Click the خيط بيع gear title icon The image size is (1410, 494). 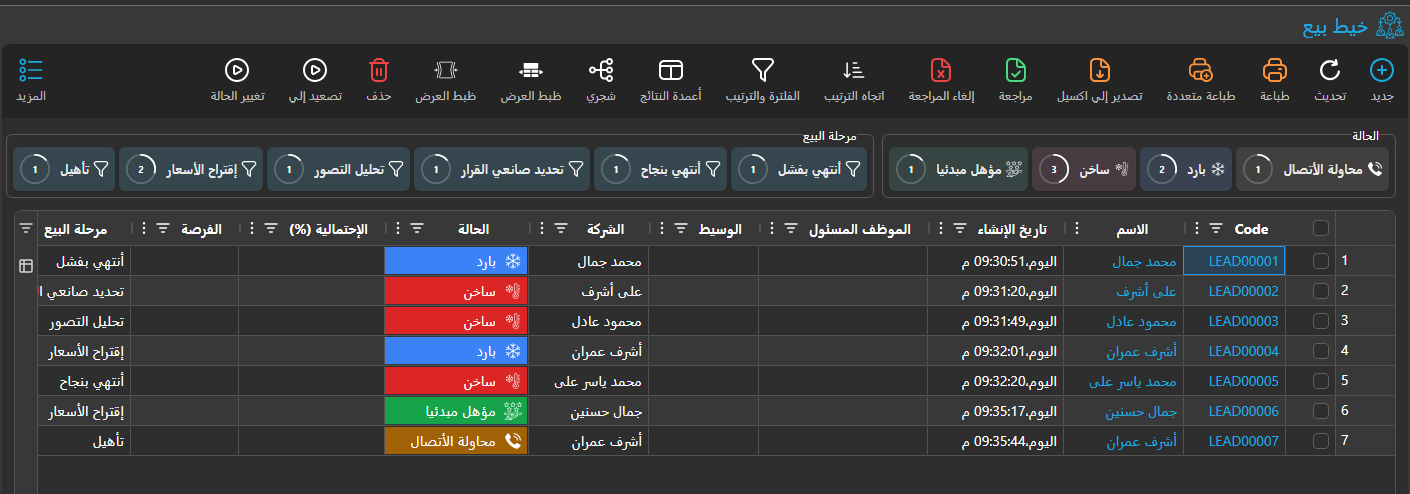pos(1389,26)
